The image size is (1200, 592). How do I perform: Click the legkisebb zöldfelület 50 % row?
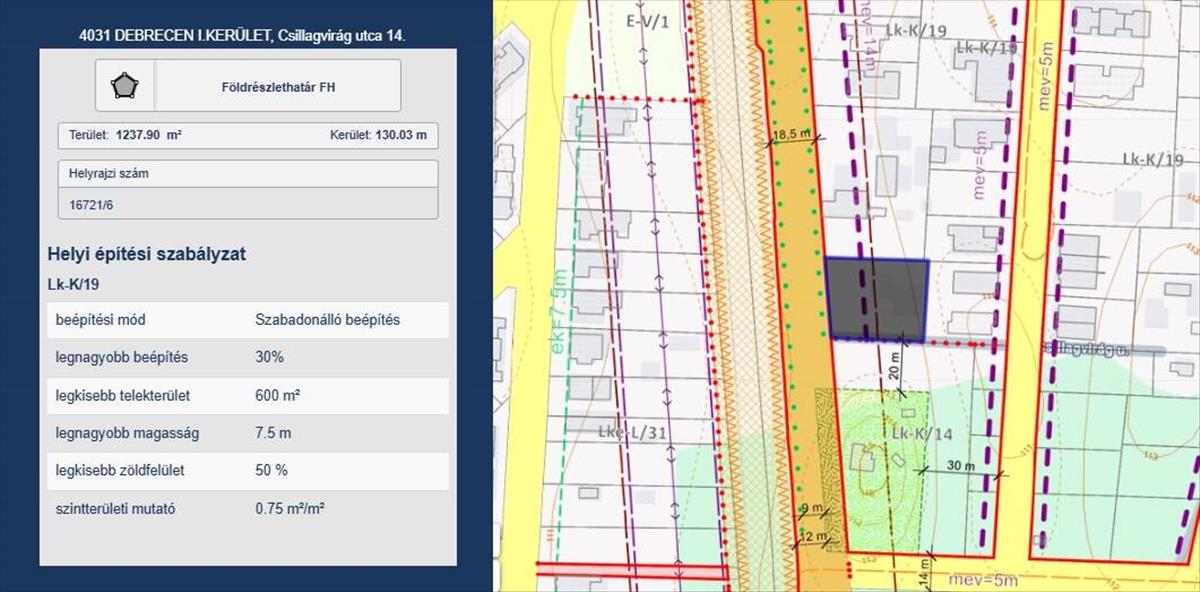point(248,470)
